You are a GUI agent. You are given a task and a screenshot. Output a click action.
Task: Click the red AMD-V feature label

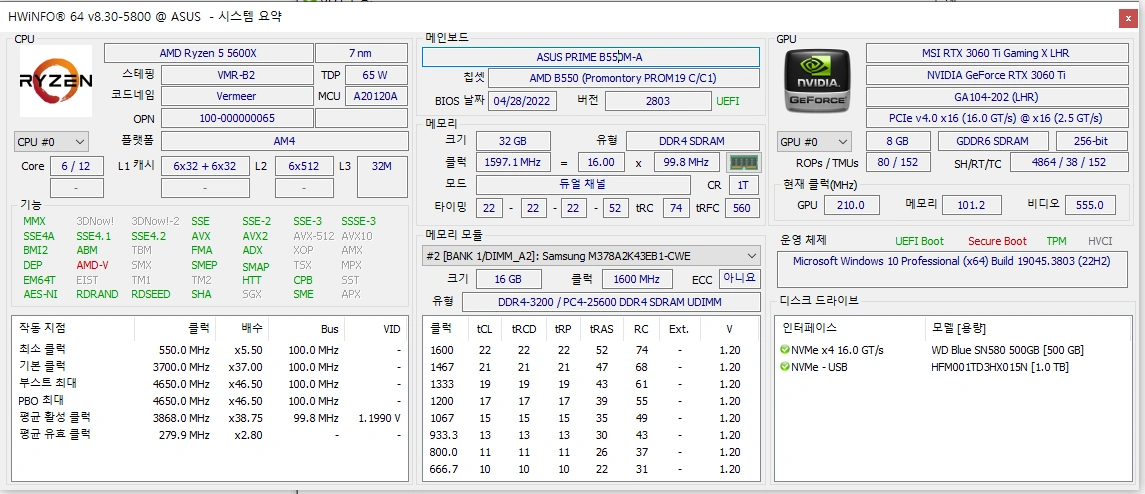click(92, 265)
